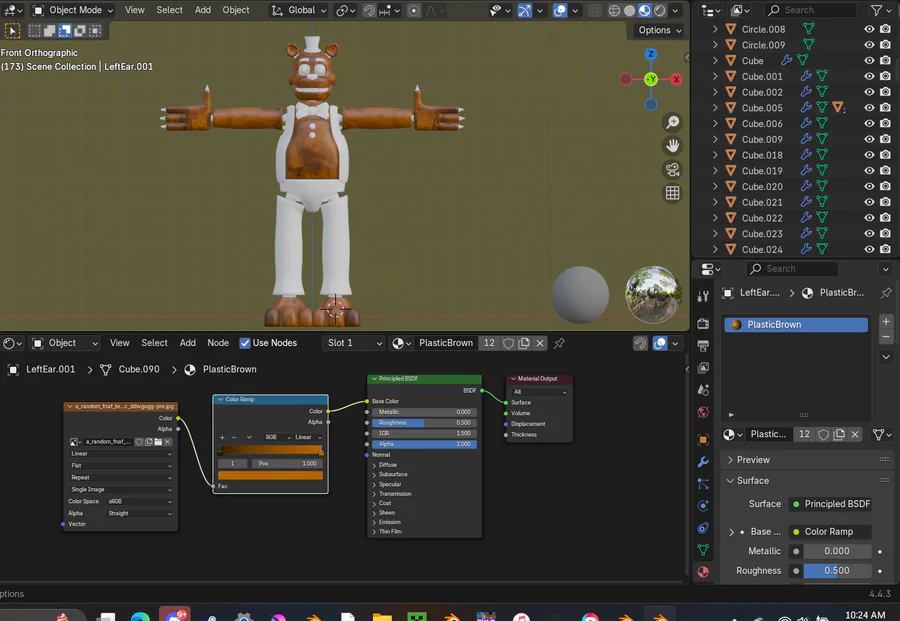
Task: Open the Object Data properties tab
Action: (x=703, y=550)
